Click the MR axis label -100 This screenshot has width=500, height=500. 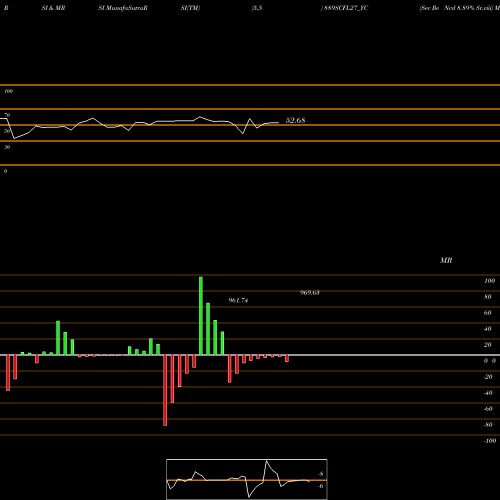[490, 441]
